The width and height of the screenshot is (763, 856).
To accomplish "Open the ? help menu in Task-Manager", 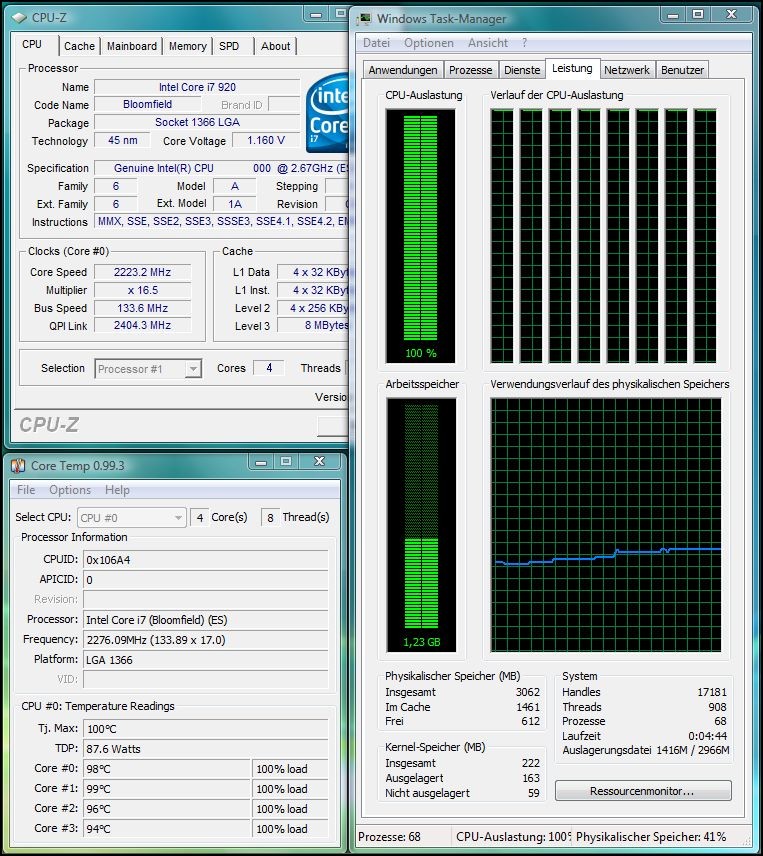I will tap(524, 43).
